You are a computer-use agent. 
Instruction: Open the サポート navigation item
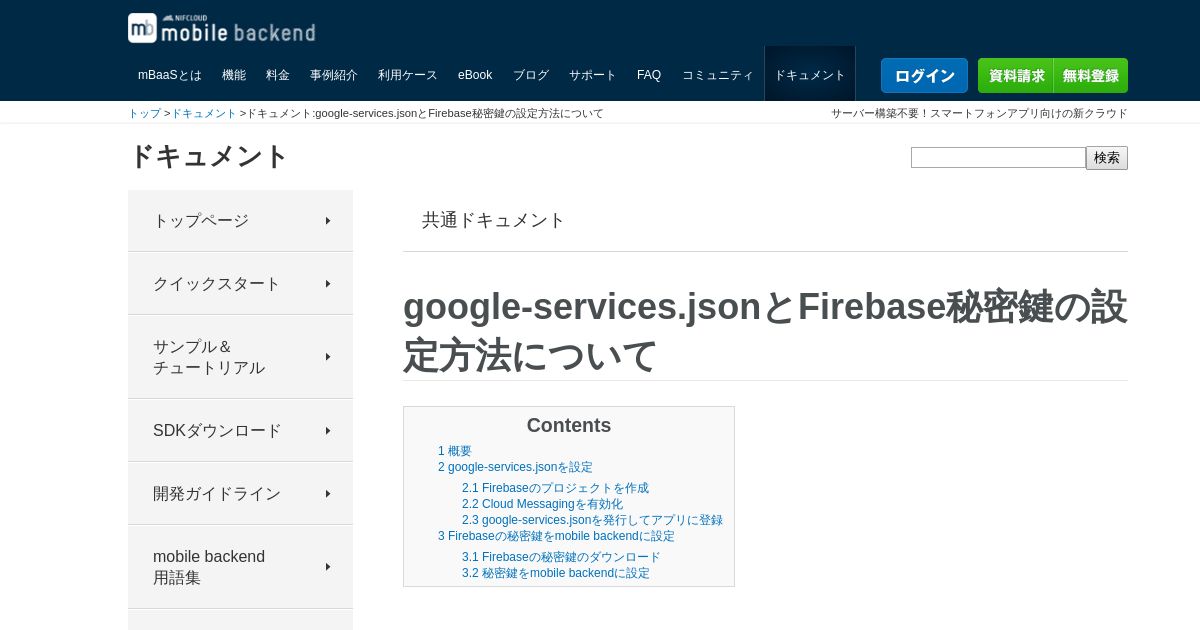[x=593, y=75]
